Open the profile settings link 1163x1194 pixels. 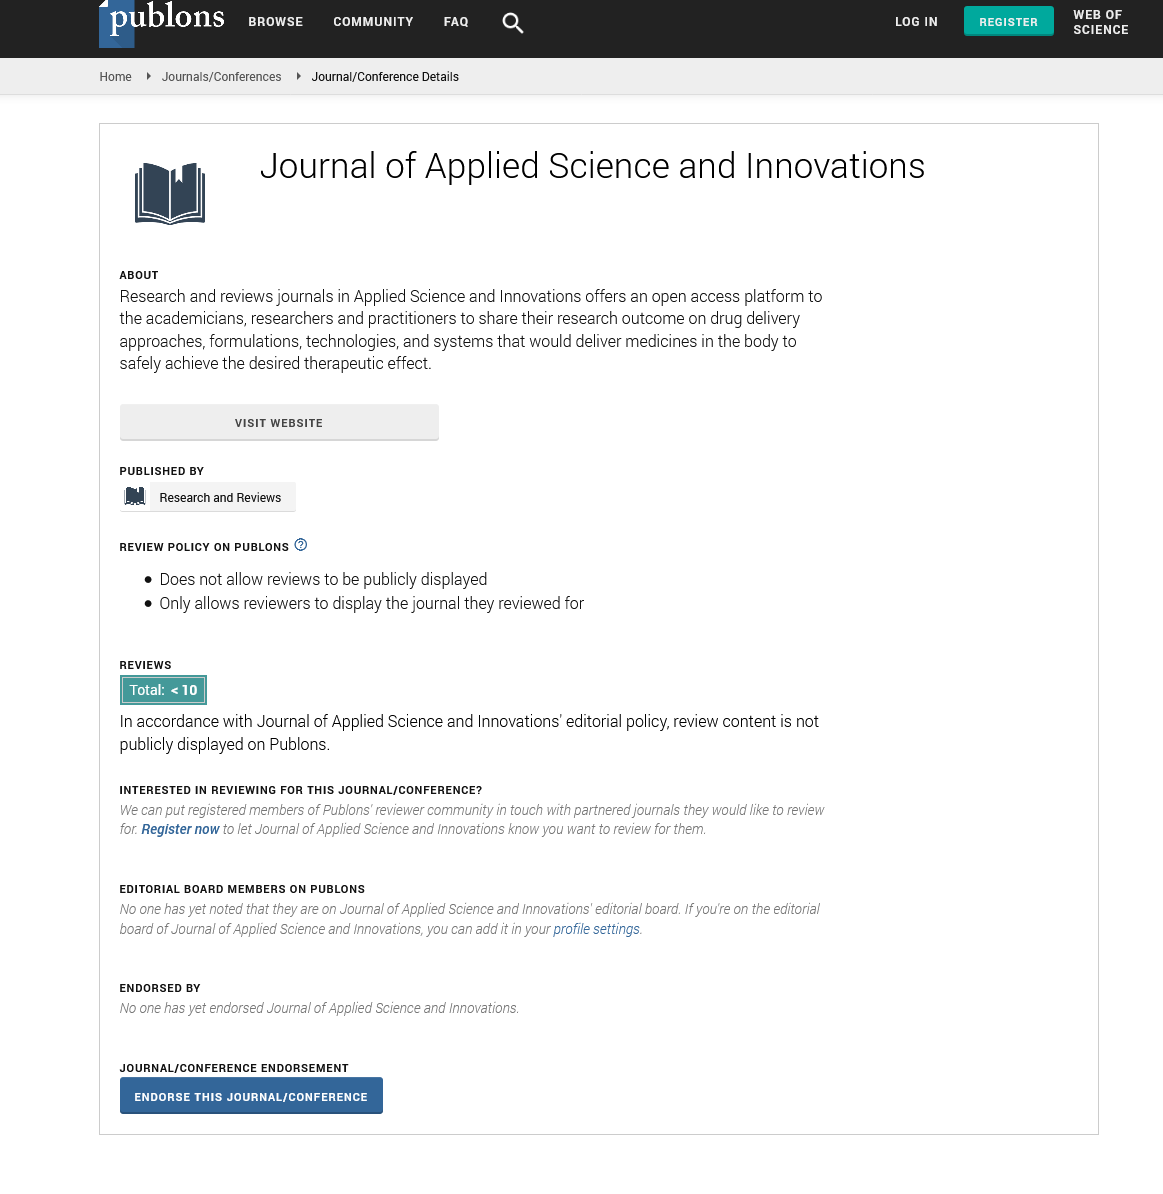(596, 929)
